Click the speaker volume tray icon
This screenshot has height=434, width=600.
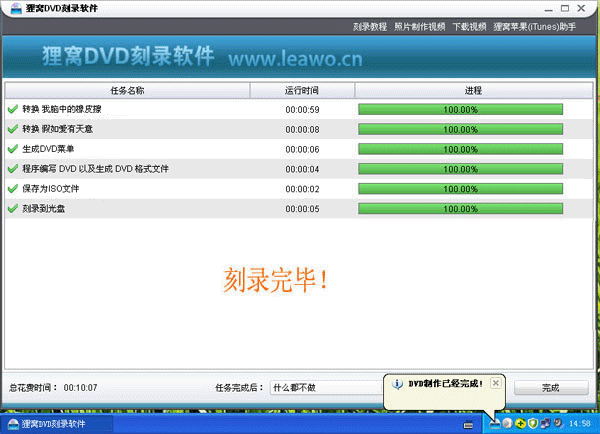558,423
